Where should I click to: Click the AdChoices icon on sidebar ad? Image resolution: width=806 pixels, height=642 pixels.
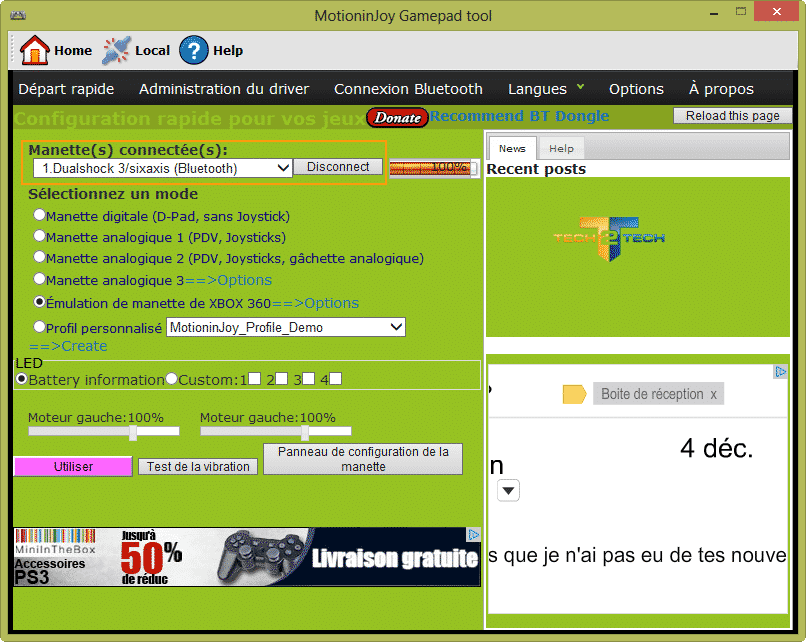tap(780, 372)
